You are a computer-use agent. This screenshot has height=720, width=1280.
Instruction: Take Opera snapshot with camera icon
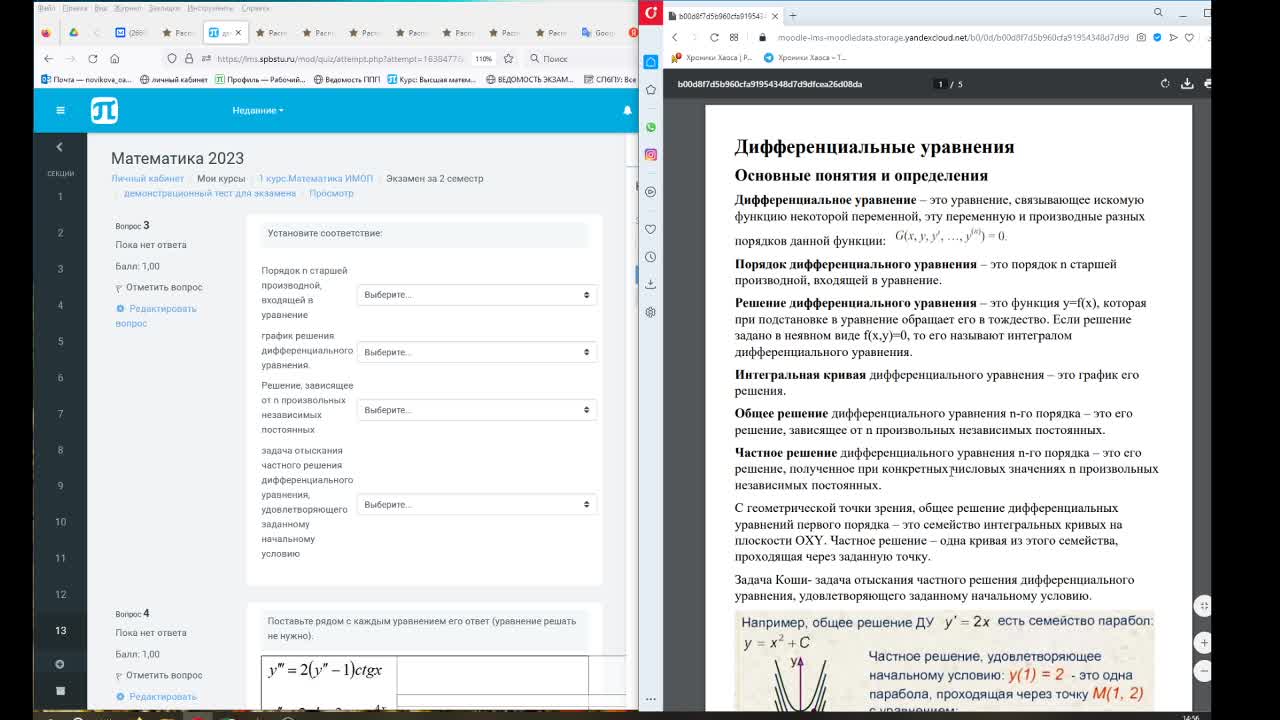(1141, 37)
